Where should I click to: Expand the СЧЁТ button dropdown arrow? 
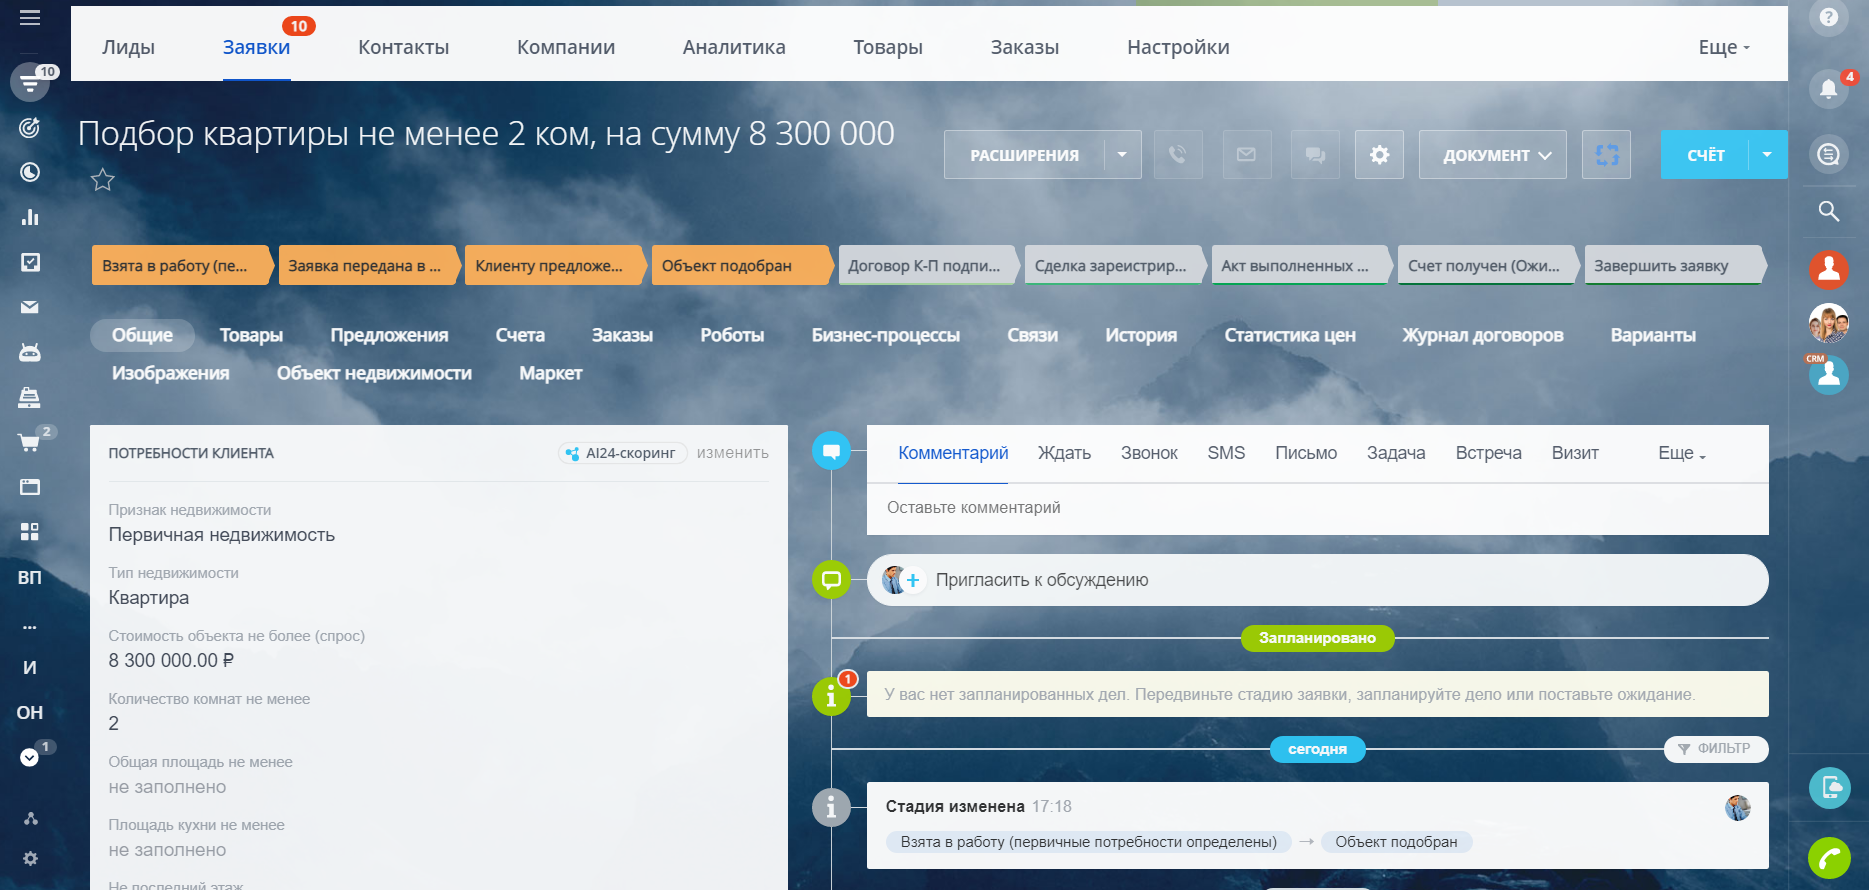point(1767,155)
